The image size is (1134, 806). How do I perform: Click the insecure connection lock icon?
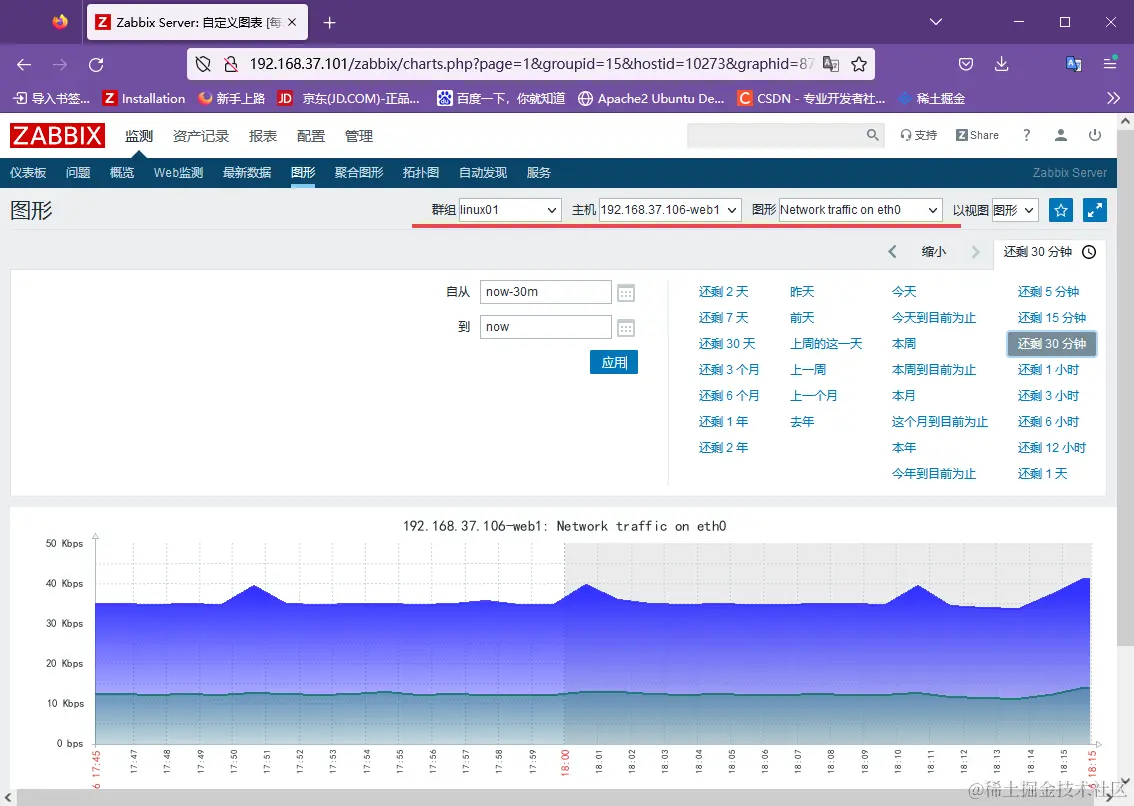coord(231,64)
